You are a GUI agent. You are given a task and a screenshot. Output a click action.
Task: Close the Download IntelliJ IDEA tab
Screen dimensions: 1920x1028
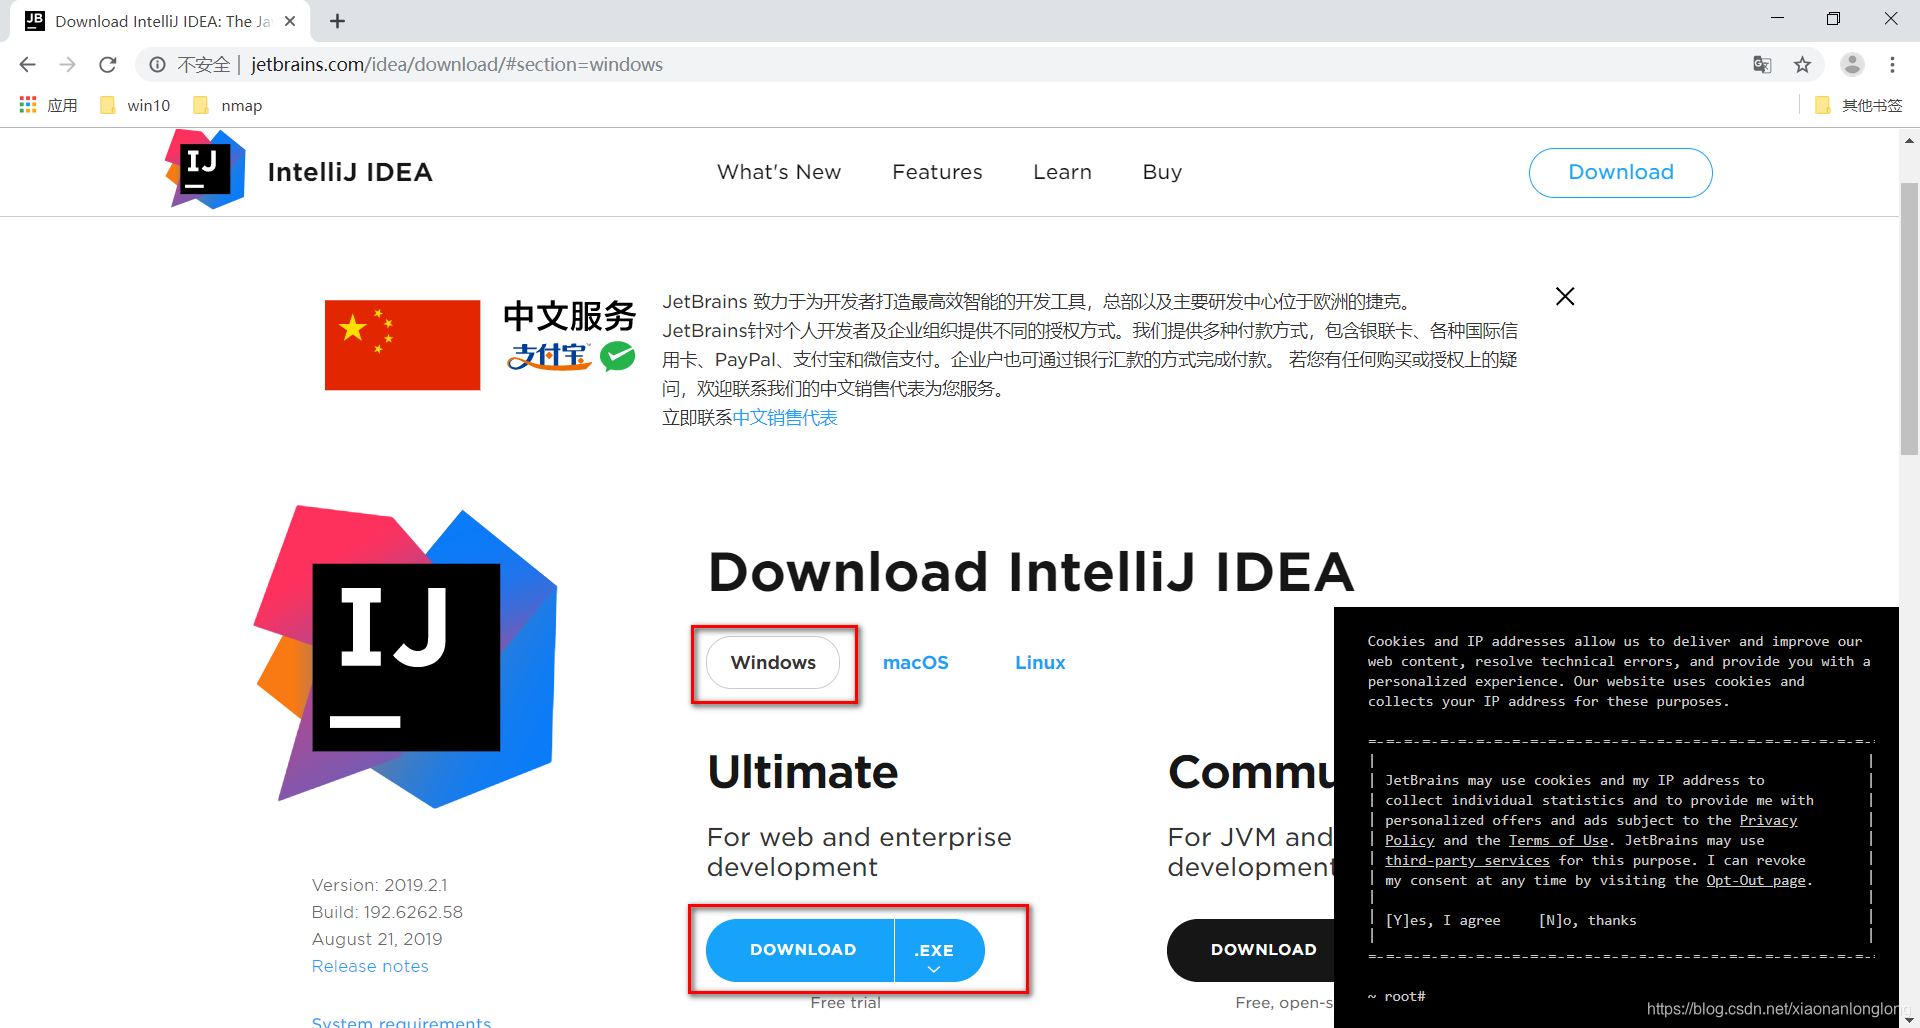(290, 21)
